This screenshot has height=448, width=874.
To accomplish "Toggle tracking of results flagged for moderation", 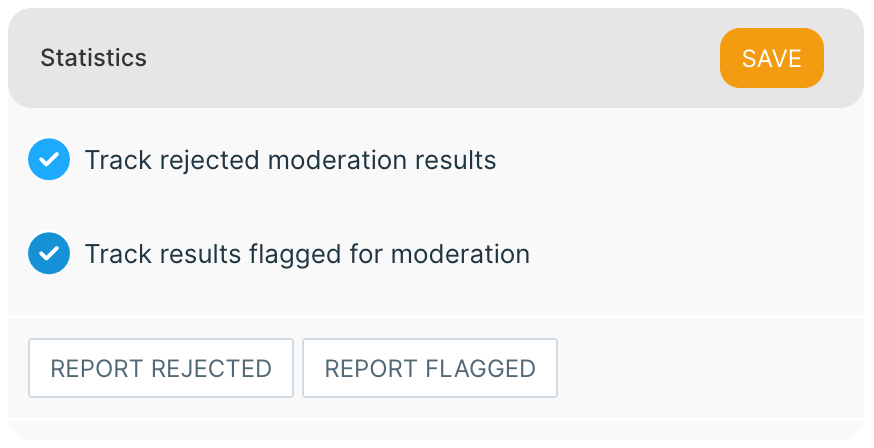I will coord(49,254).
